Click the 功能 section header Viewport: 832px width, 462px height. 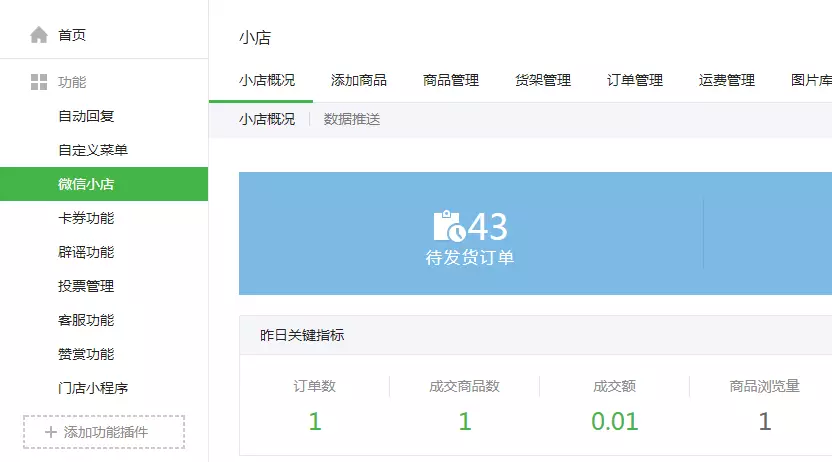coord(72,82)
